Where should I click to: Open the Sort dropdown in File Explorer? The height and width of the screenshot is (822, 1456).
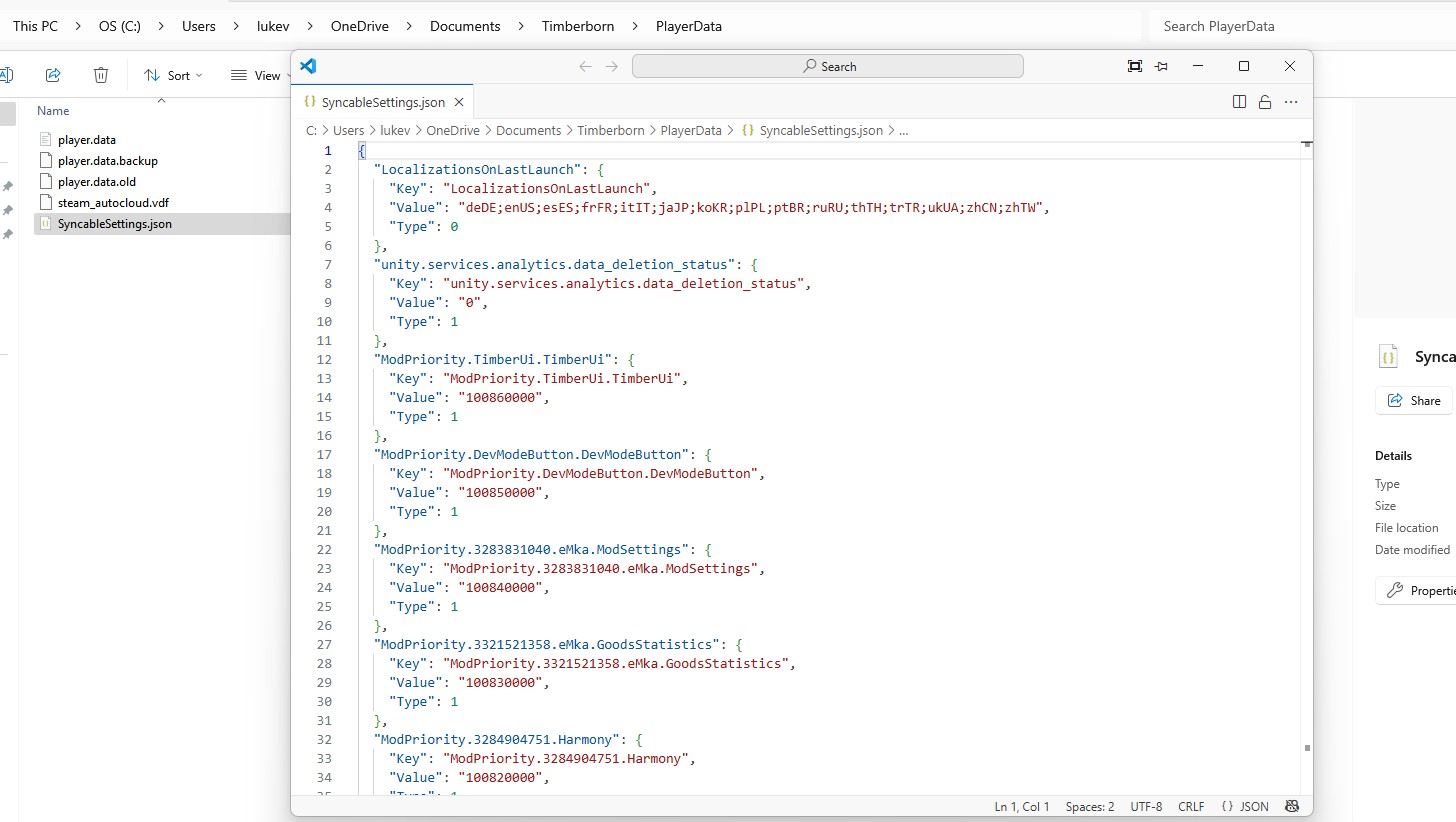pos(174,75)
